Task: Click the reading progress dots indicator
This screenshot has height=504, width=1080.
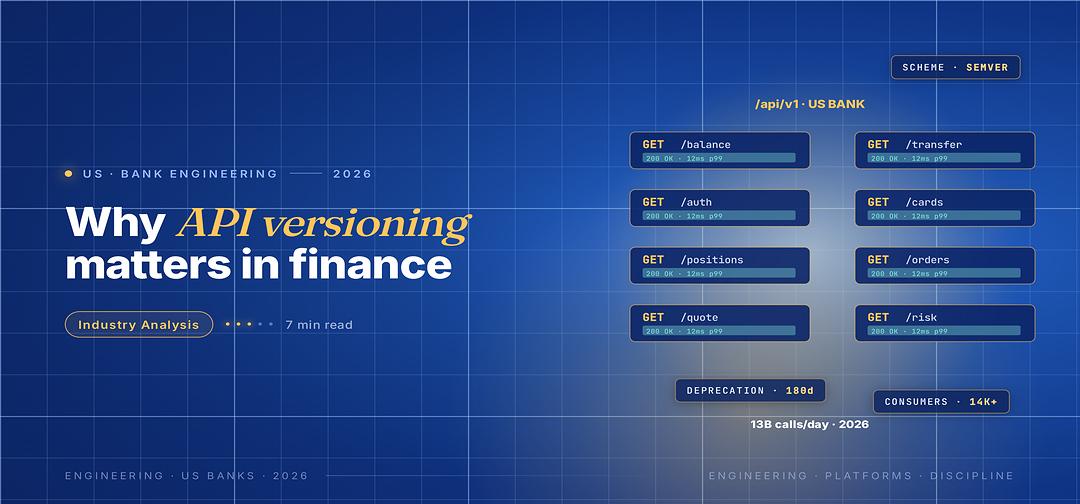Action: (249, 324)
